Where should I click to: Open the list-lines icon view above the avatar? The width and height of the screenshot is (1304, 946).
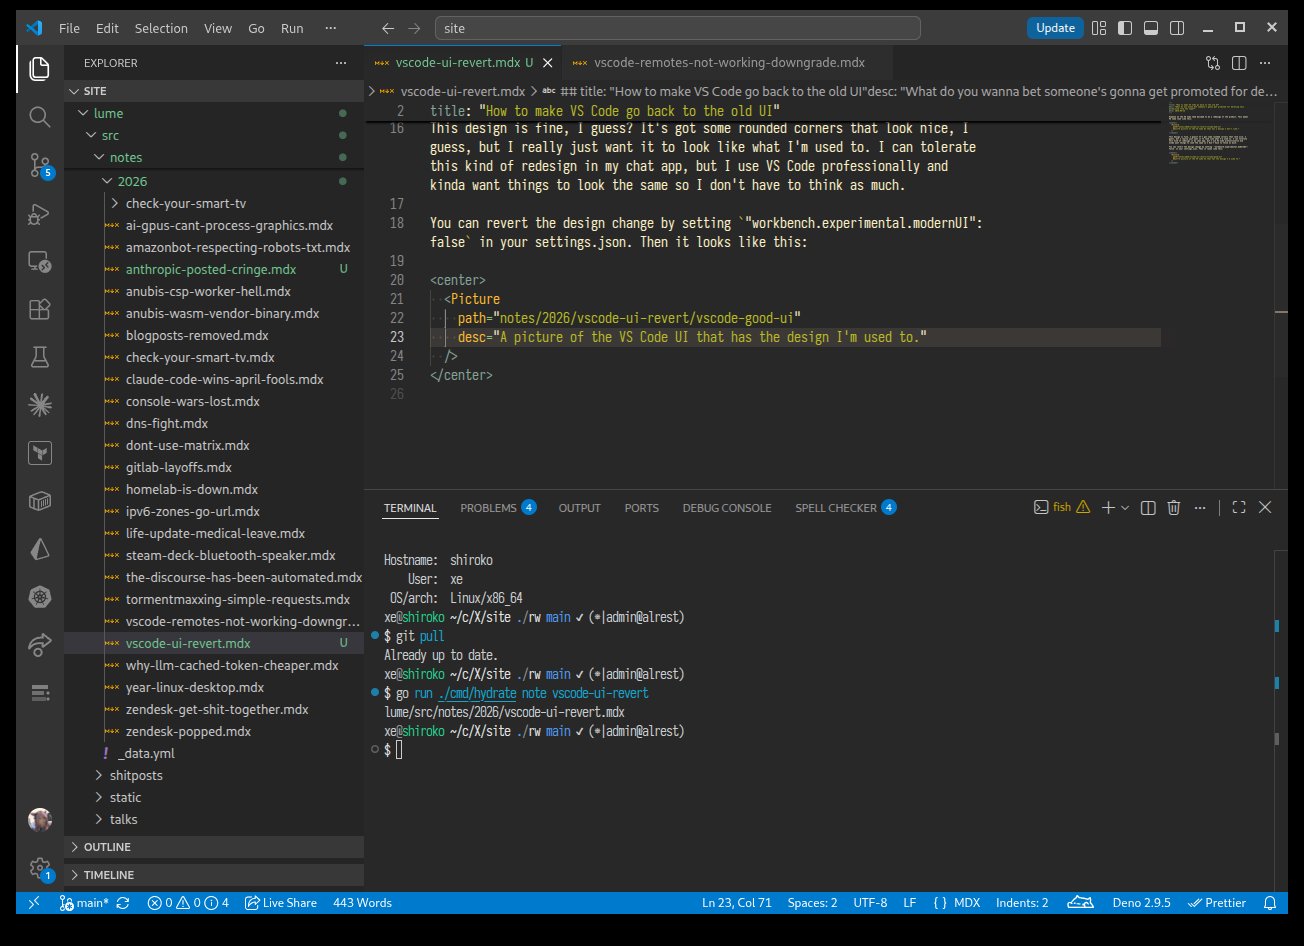click(40, 693)
